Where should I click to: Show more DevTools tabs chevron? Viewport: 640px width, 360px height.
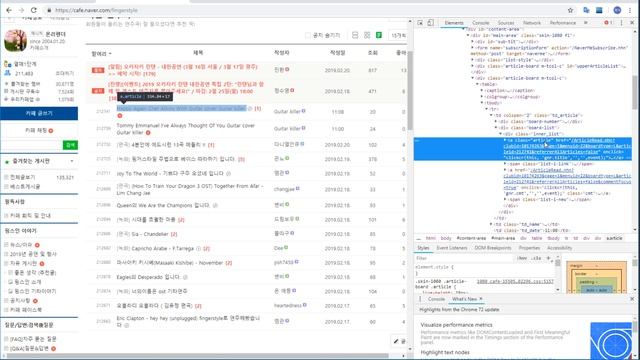(x=586, y=23)
